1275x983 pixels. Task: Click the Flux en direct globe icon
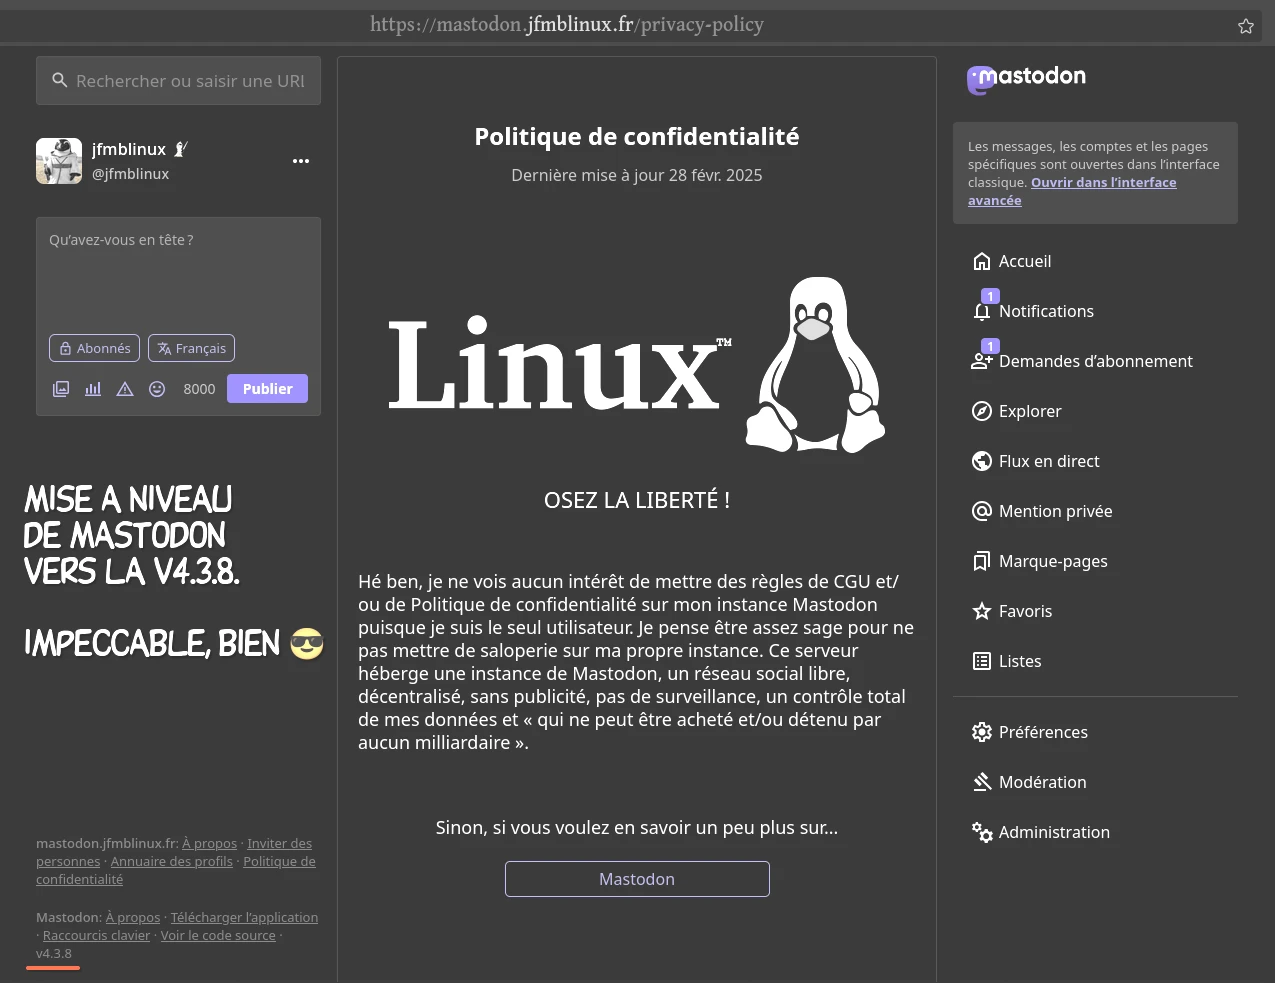[982, 461]
